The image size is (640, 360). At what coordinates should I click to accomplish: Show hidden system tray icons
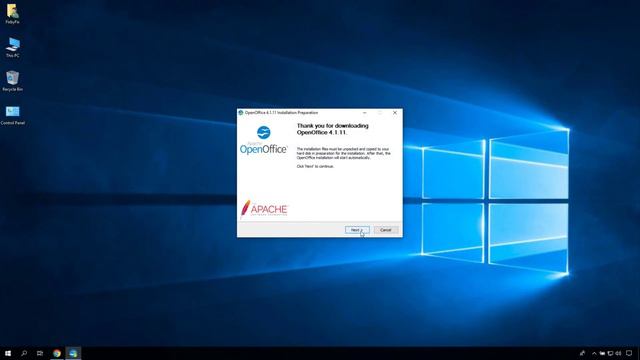[594, 353]
